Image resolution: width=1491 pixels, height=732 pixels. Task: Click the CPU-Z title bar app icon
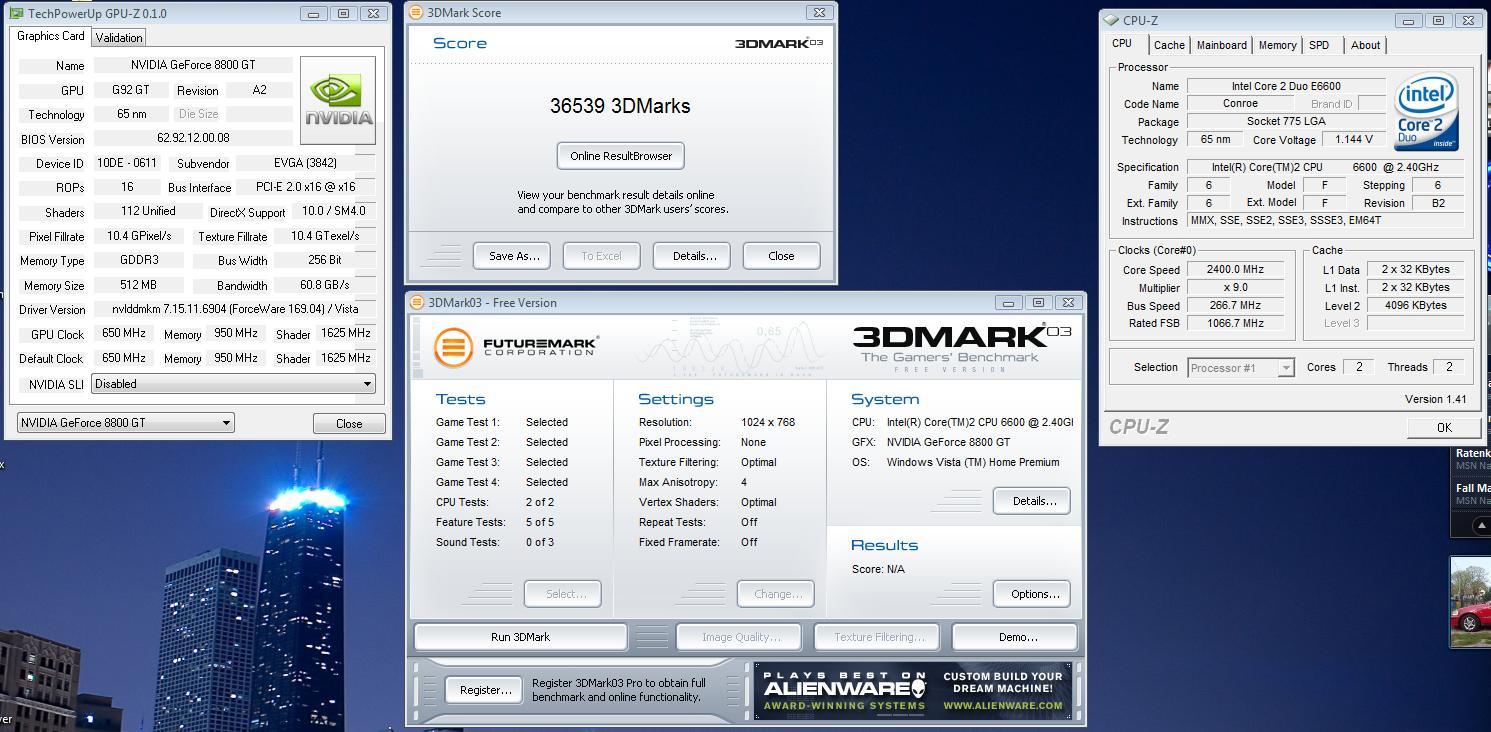point(1111,20)
